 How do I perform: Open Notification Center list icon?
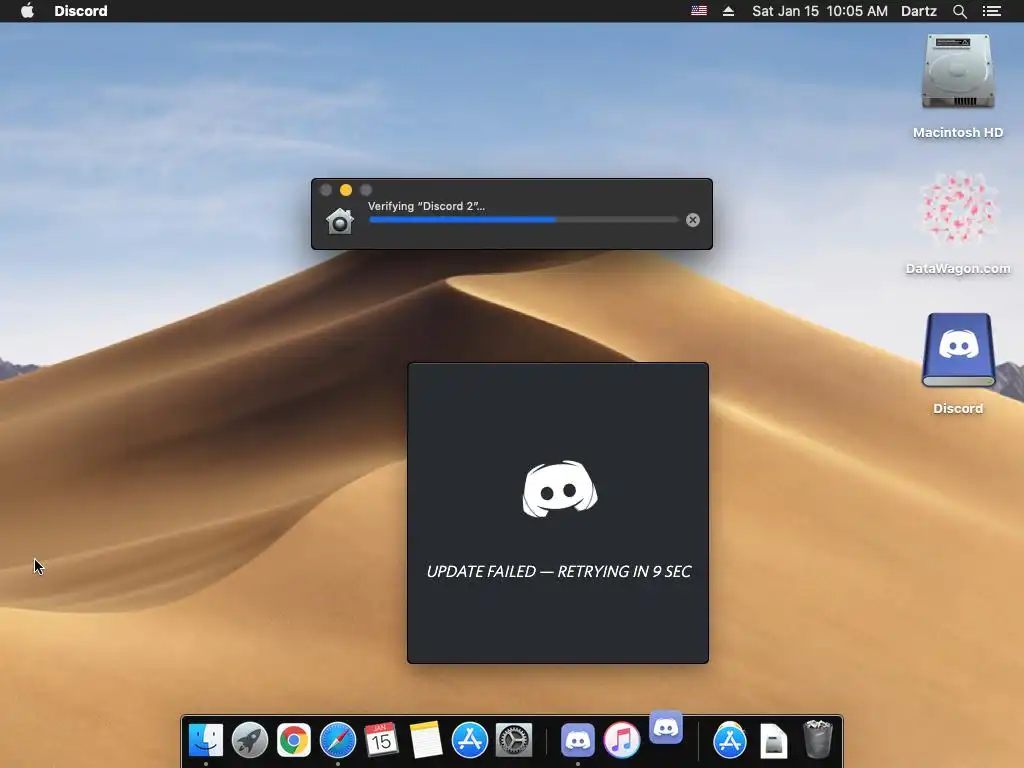click(991, 11)
